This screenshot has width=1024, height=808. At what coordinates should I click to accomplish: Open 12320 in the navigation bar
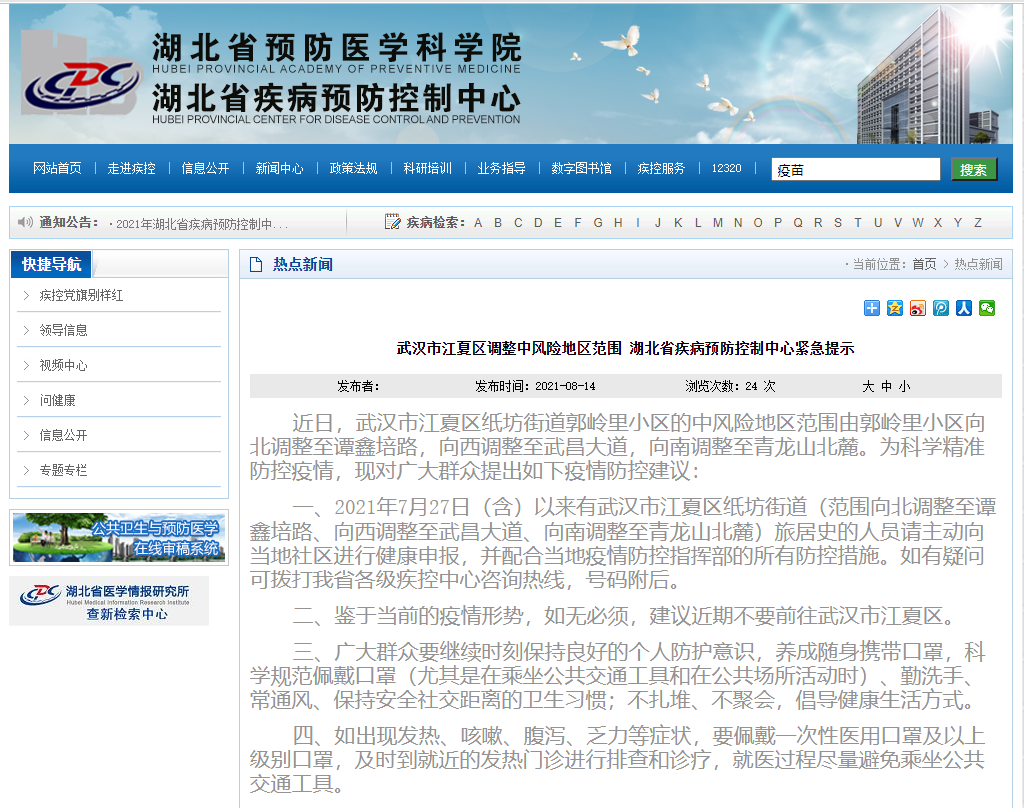point(726,169)
